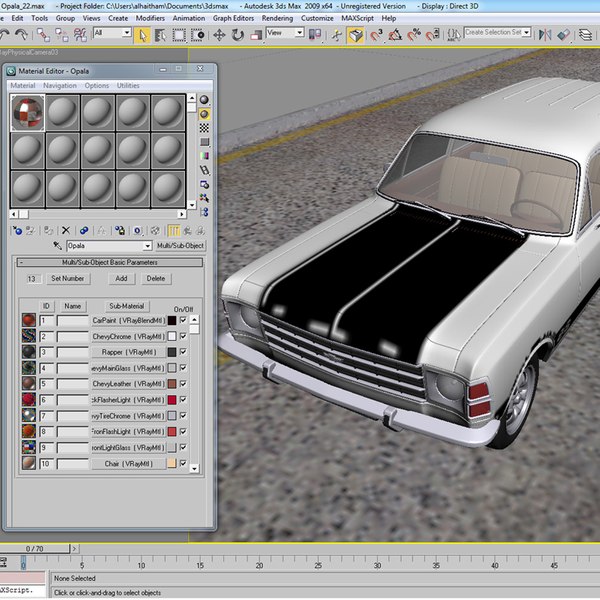The height and width of the screenshot is (600, 600).
Task: Enable the checkered Background icon
Action: (205, 128)
